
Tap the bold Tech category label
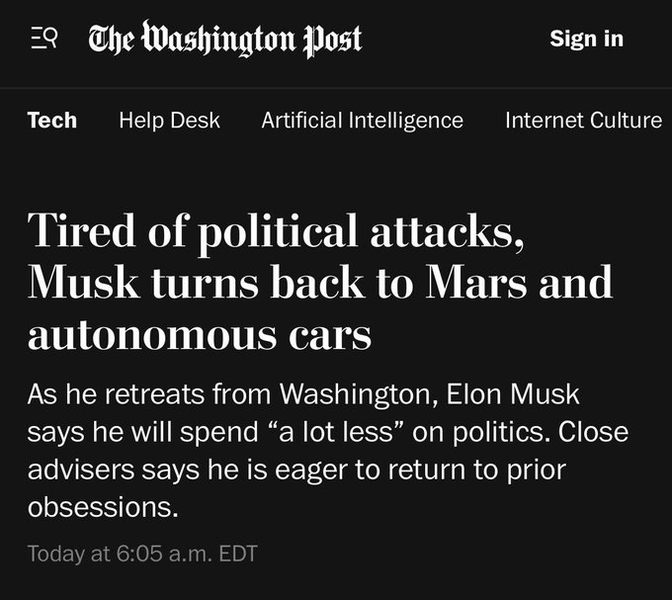(x=52, y=120)
